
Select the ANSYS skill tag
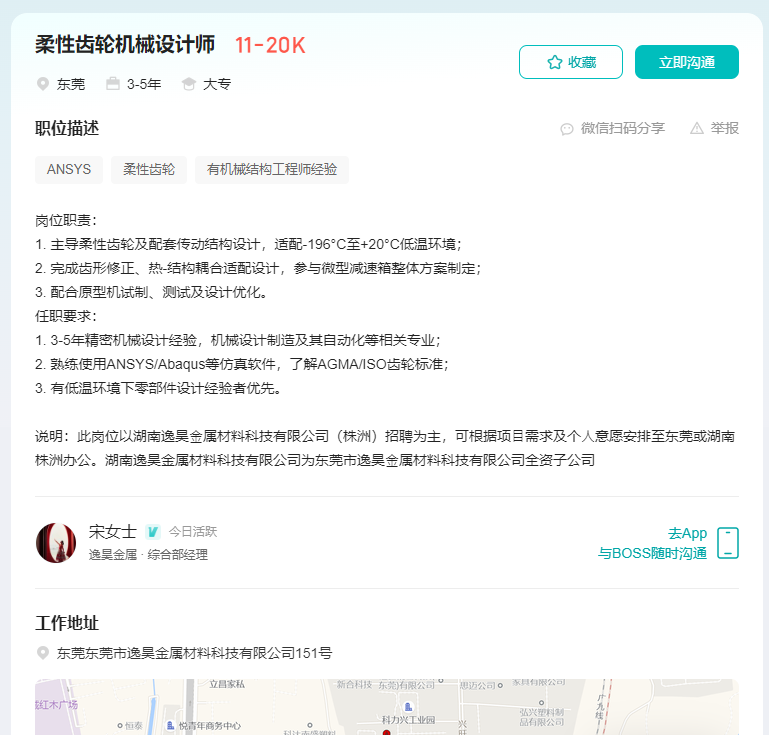69,170
